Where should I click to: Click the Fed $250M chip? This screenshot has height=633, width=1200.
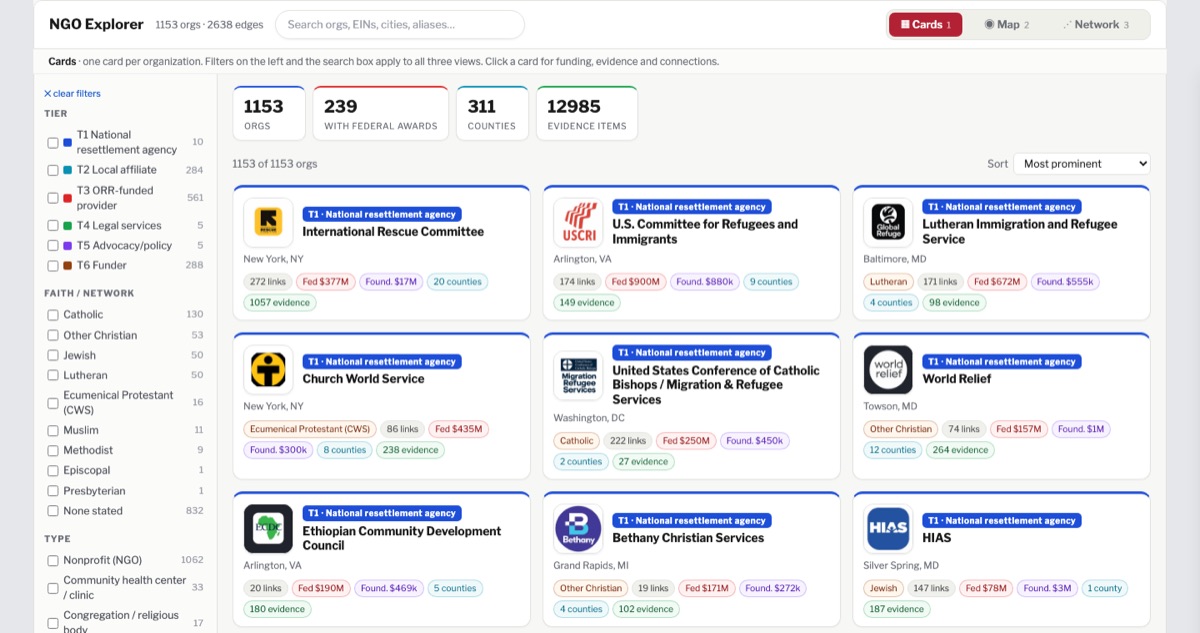(x=686, y=440)
